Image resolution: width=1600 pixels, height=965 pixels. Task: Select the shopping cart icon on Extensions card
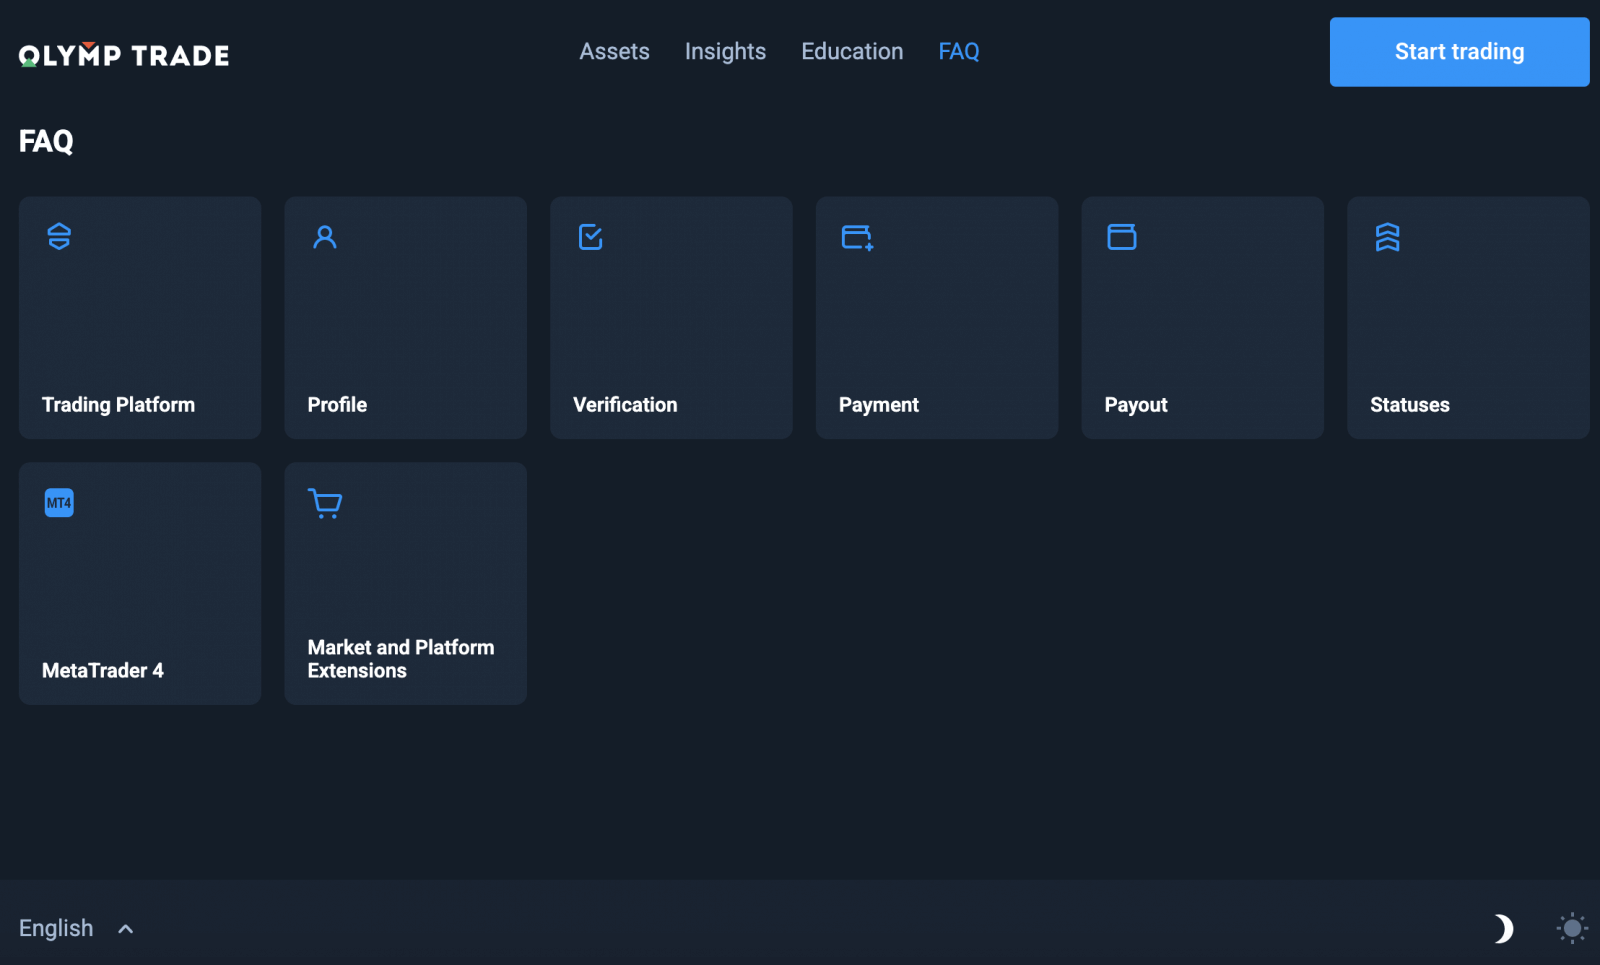324,503
